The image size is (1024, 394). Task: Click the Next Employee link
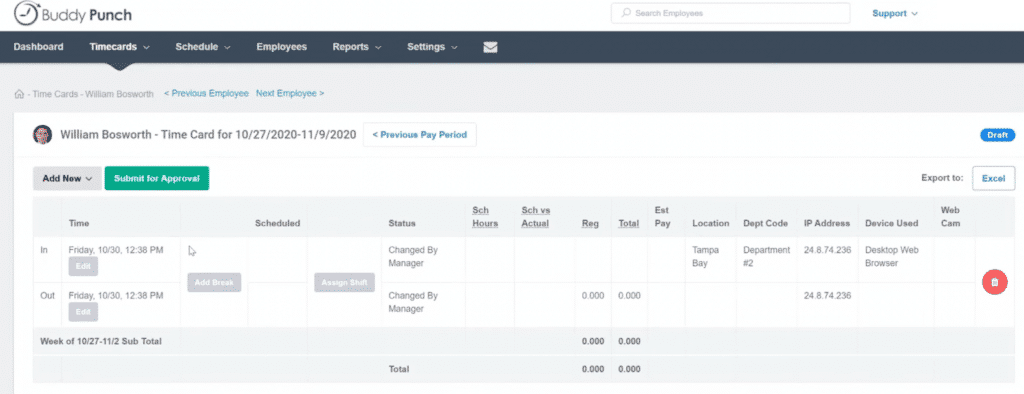click(x=290, y=93)
